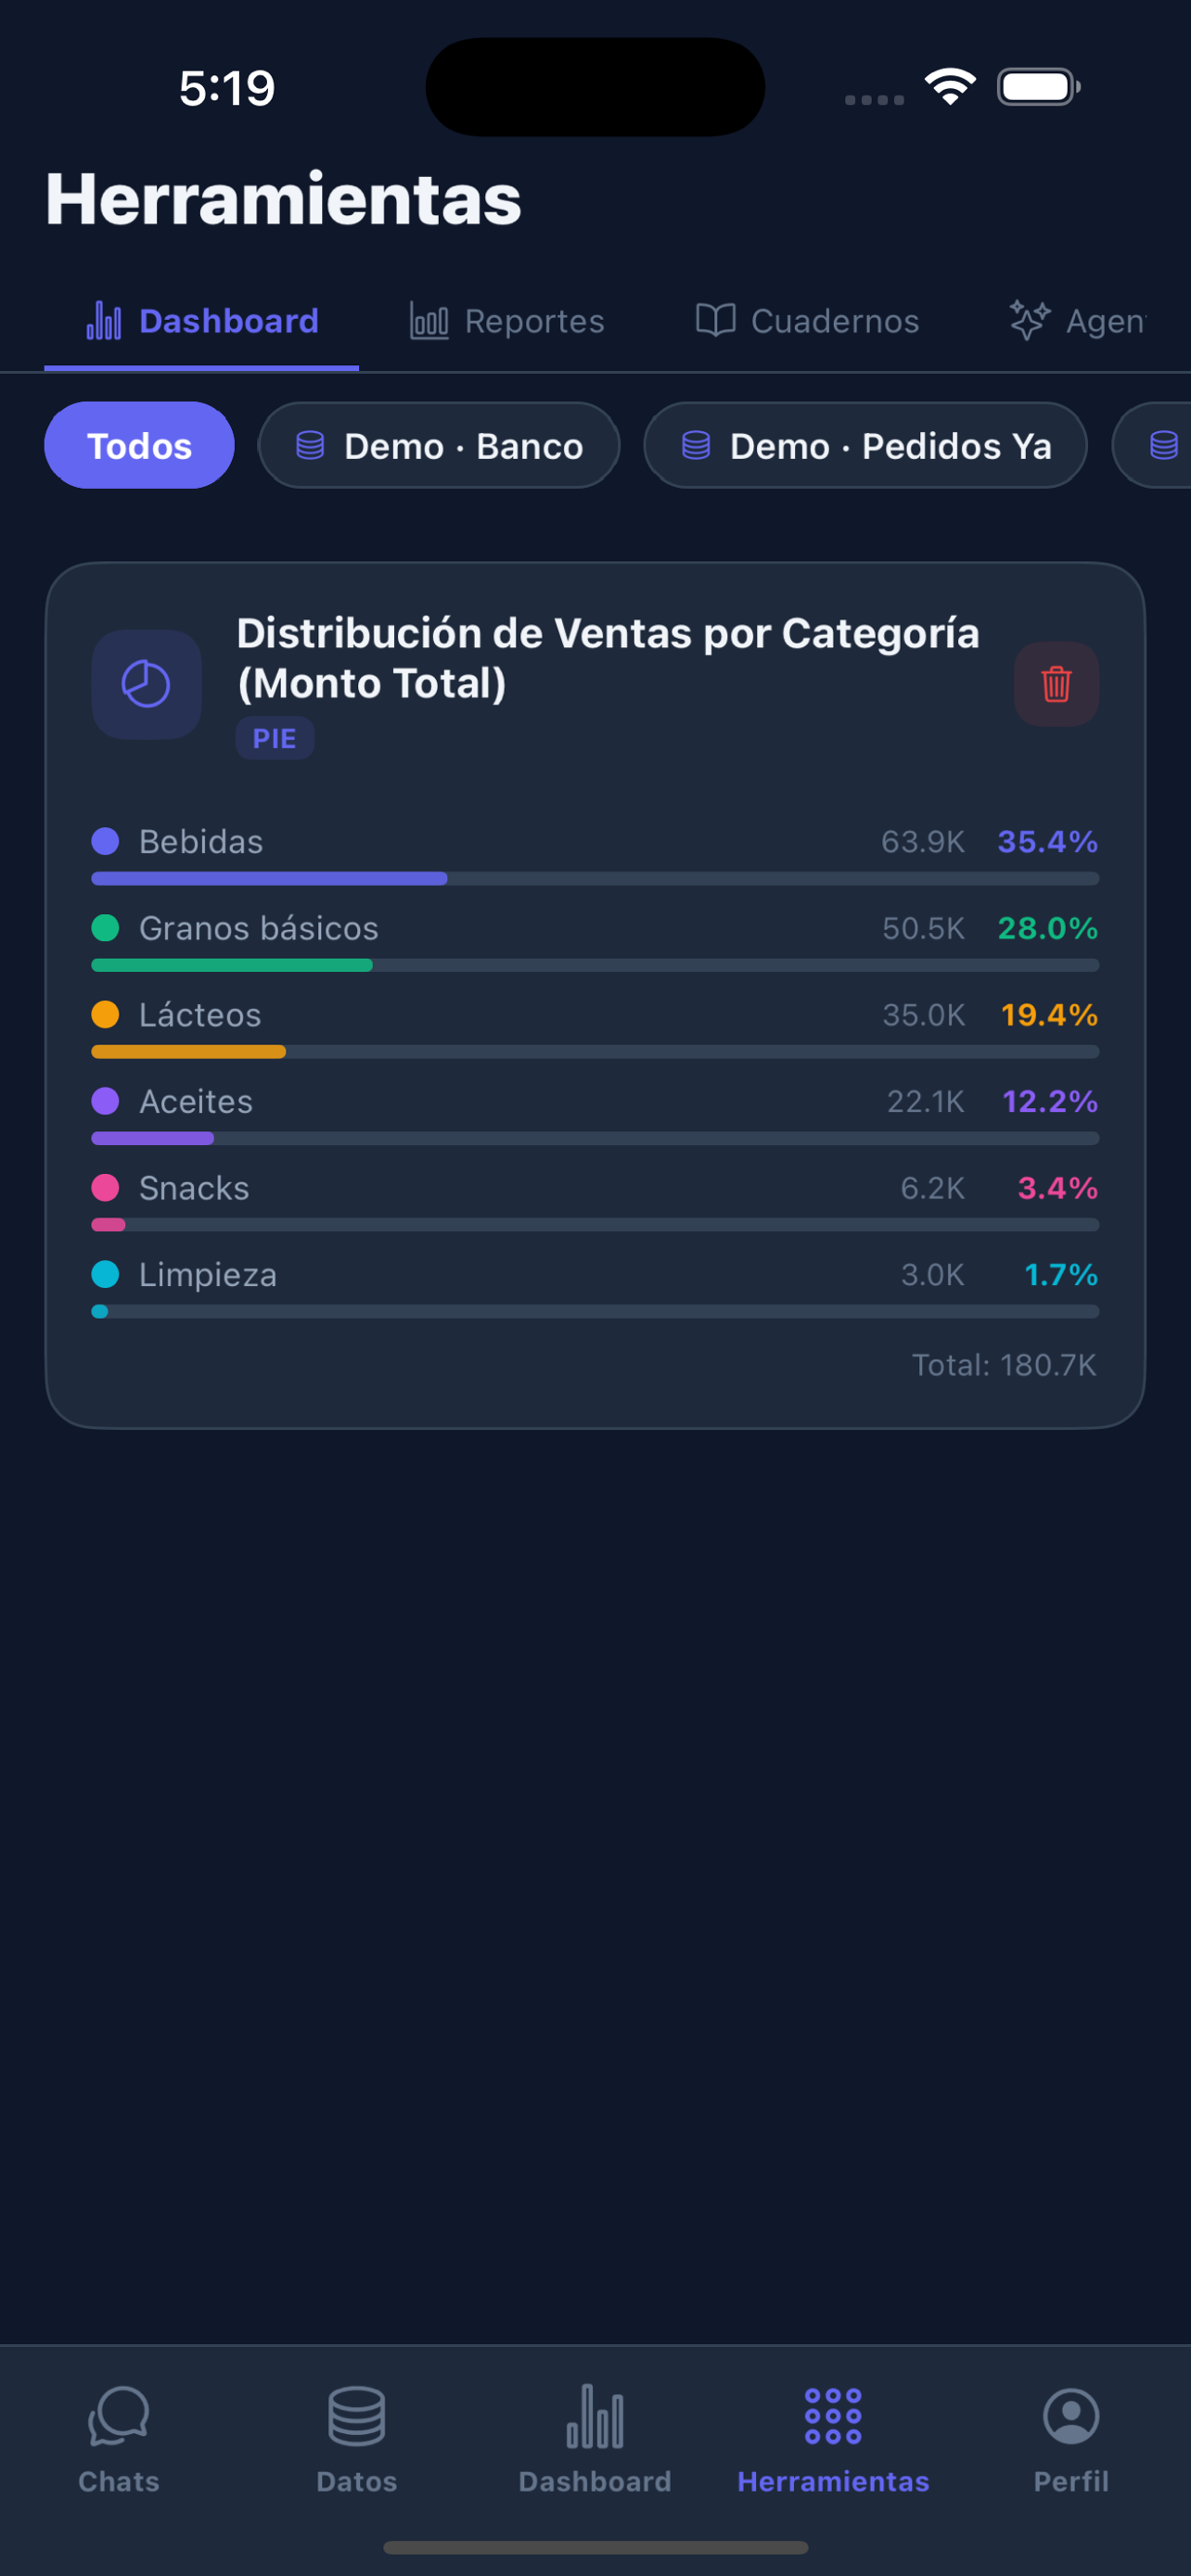Viewport: 1191px width, 2576px height.
Task: Select the Dashboard tab at top
Action: (x=202, y=321)
